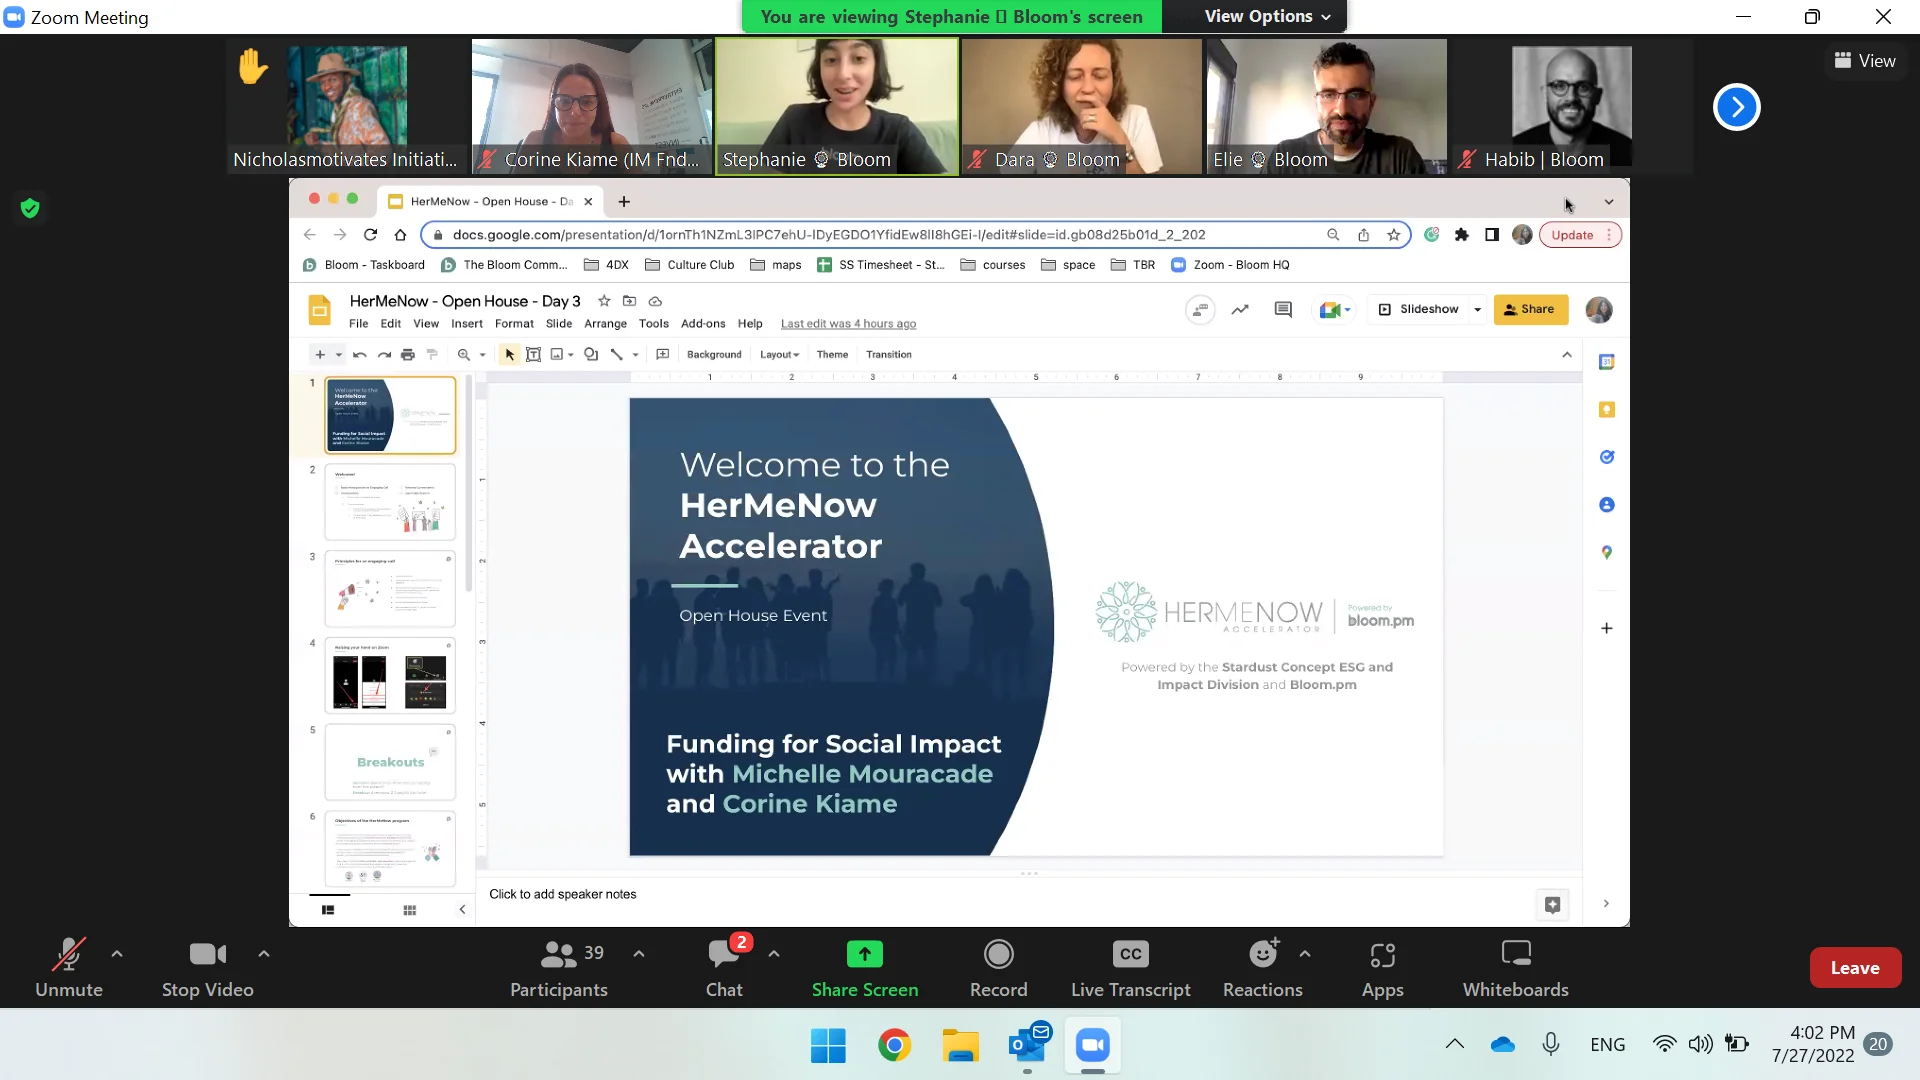Expand Reactions options arrow
Screen dimensions: 1920x1080
click(1305, 954)
